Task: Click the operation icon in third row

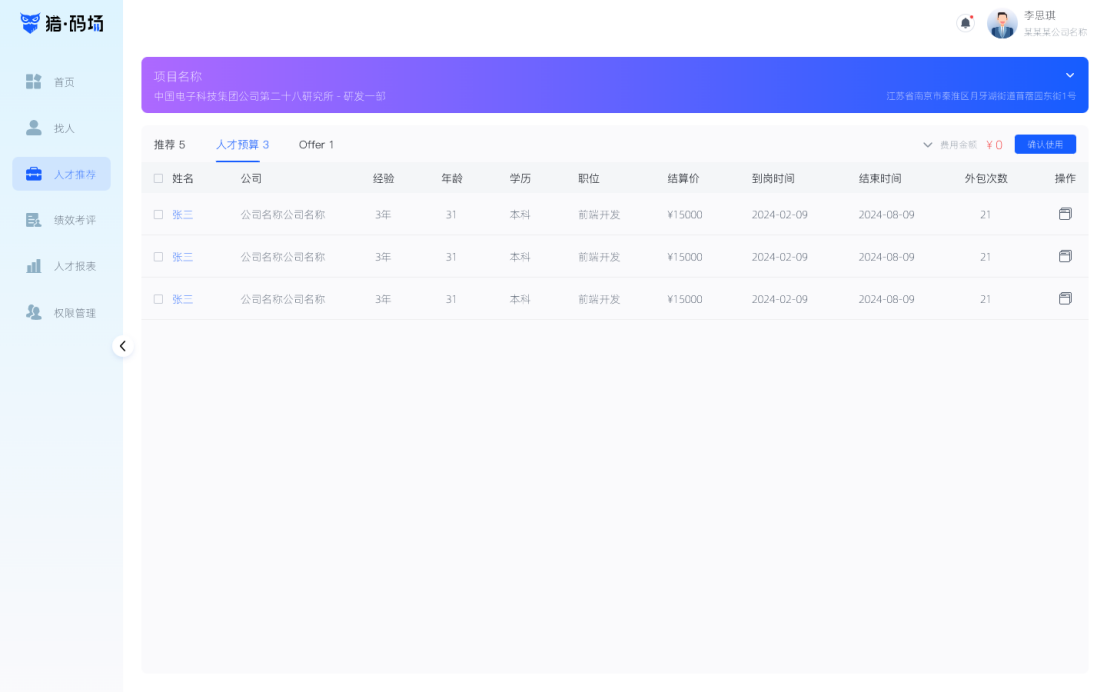Action: pos(1065,298)
